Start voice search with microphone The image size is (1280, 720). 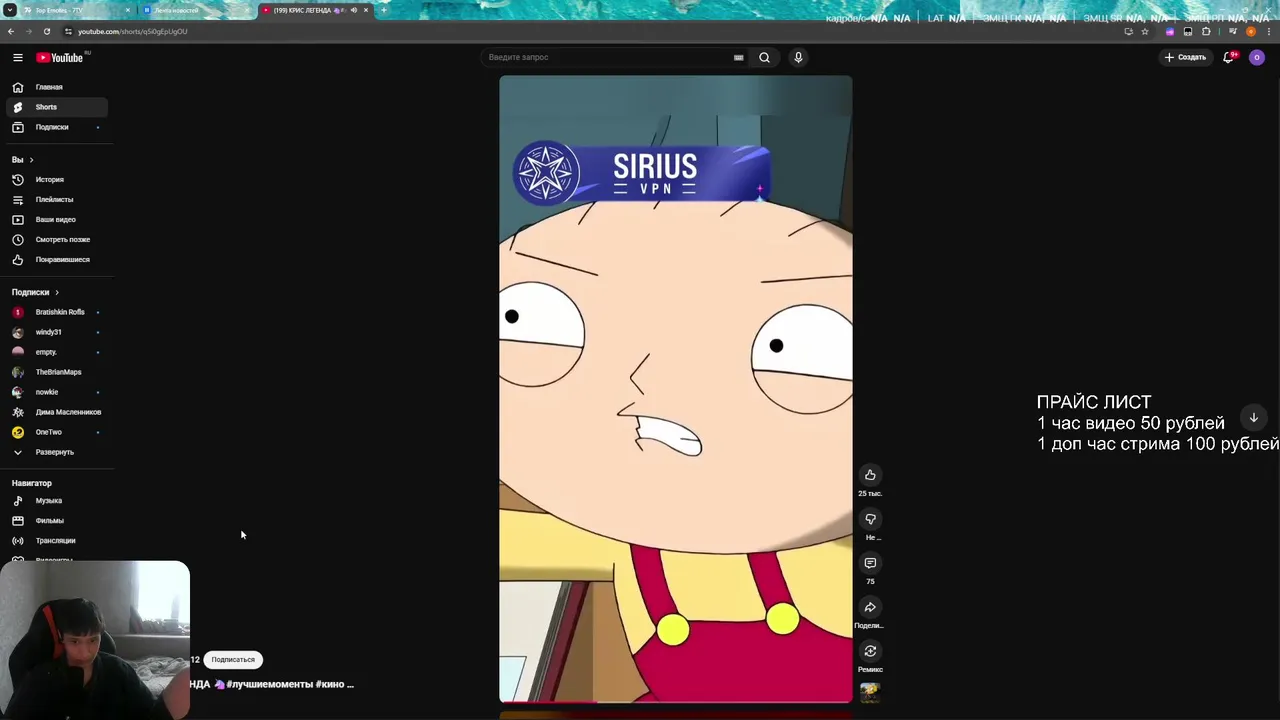pos(798,57)
